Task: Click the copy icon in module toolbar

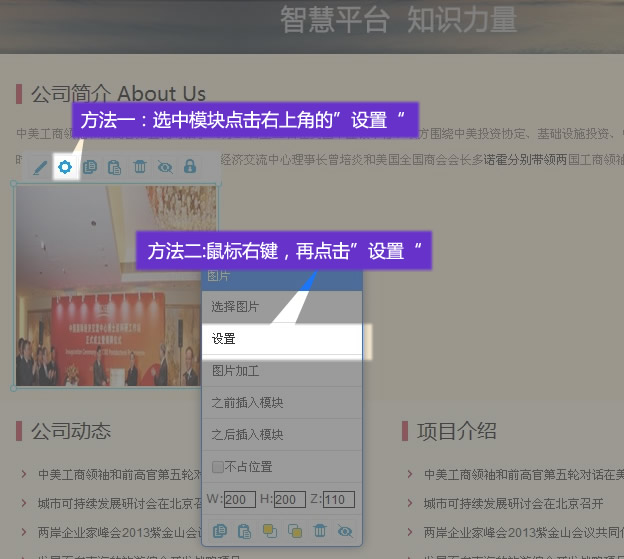Action: pyautogui.click(x=90, y=167)
